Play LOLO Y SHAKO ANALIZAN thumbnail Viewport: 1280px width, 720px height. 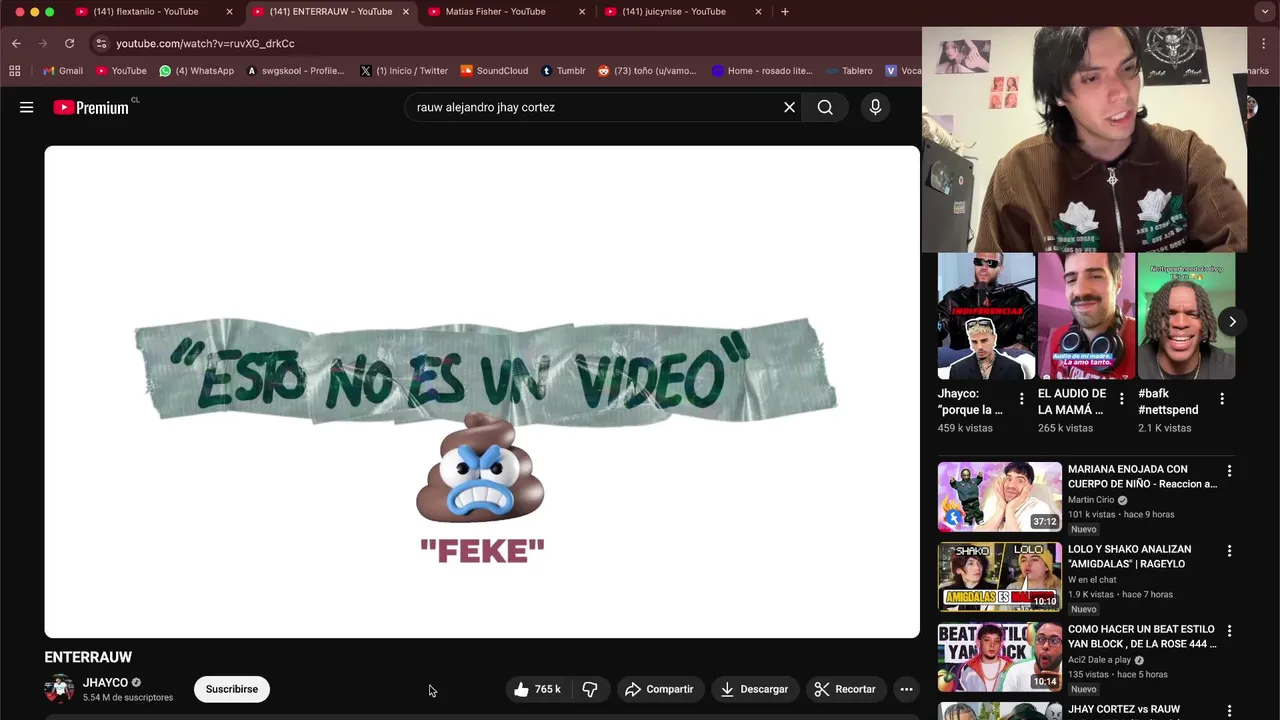click(999, 576)
